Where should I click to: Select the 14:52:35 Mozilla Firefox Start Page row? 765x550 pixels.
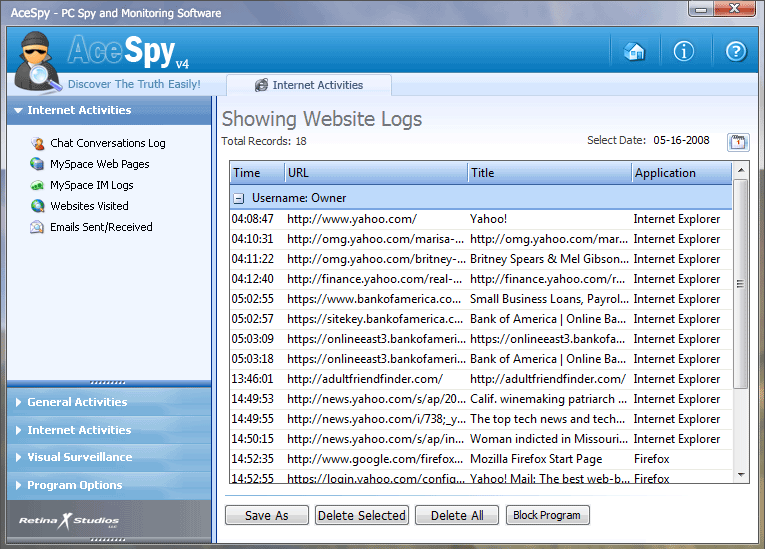coord(481,459)
